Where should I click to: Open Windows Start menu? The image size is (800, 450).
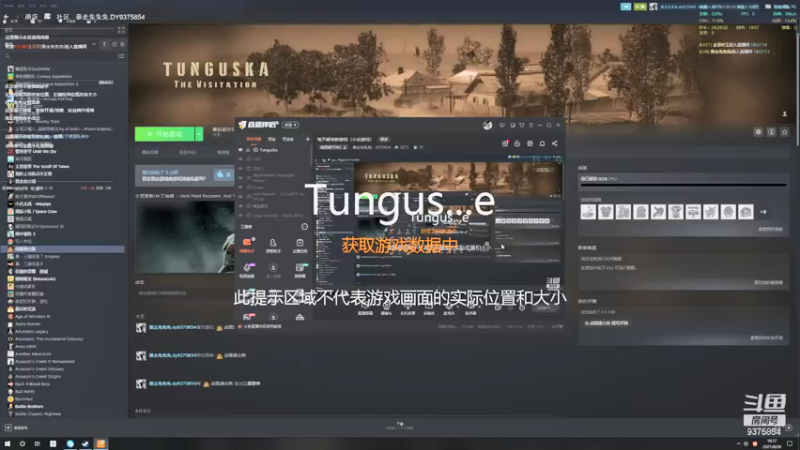pos(7,444)
